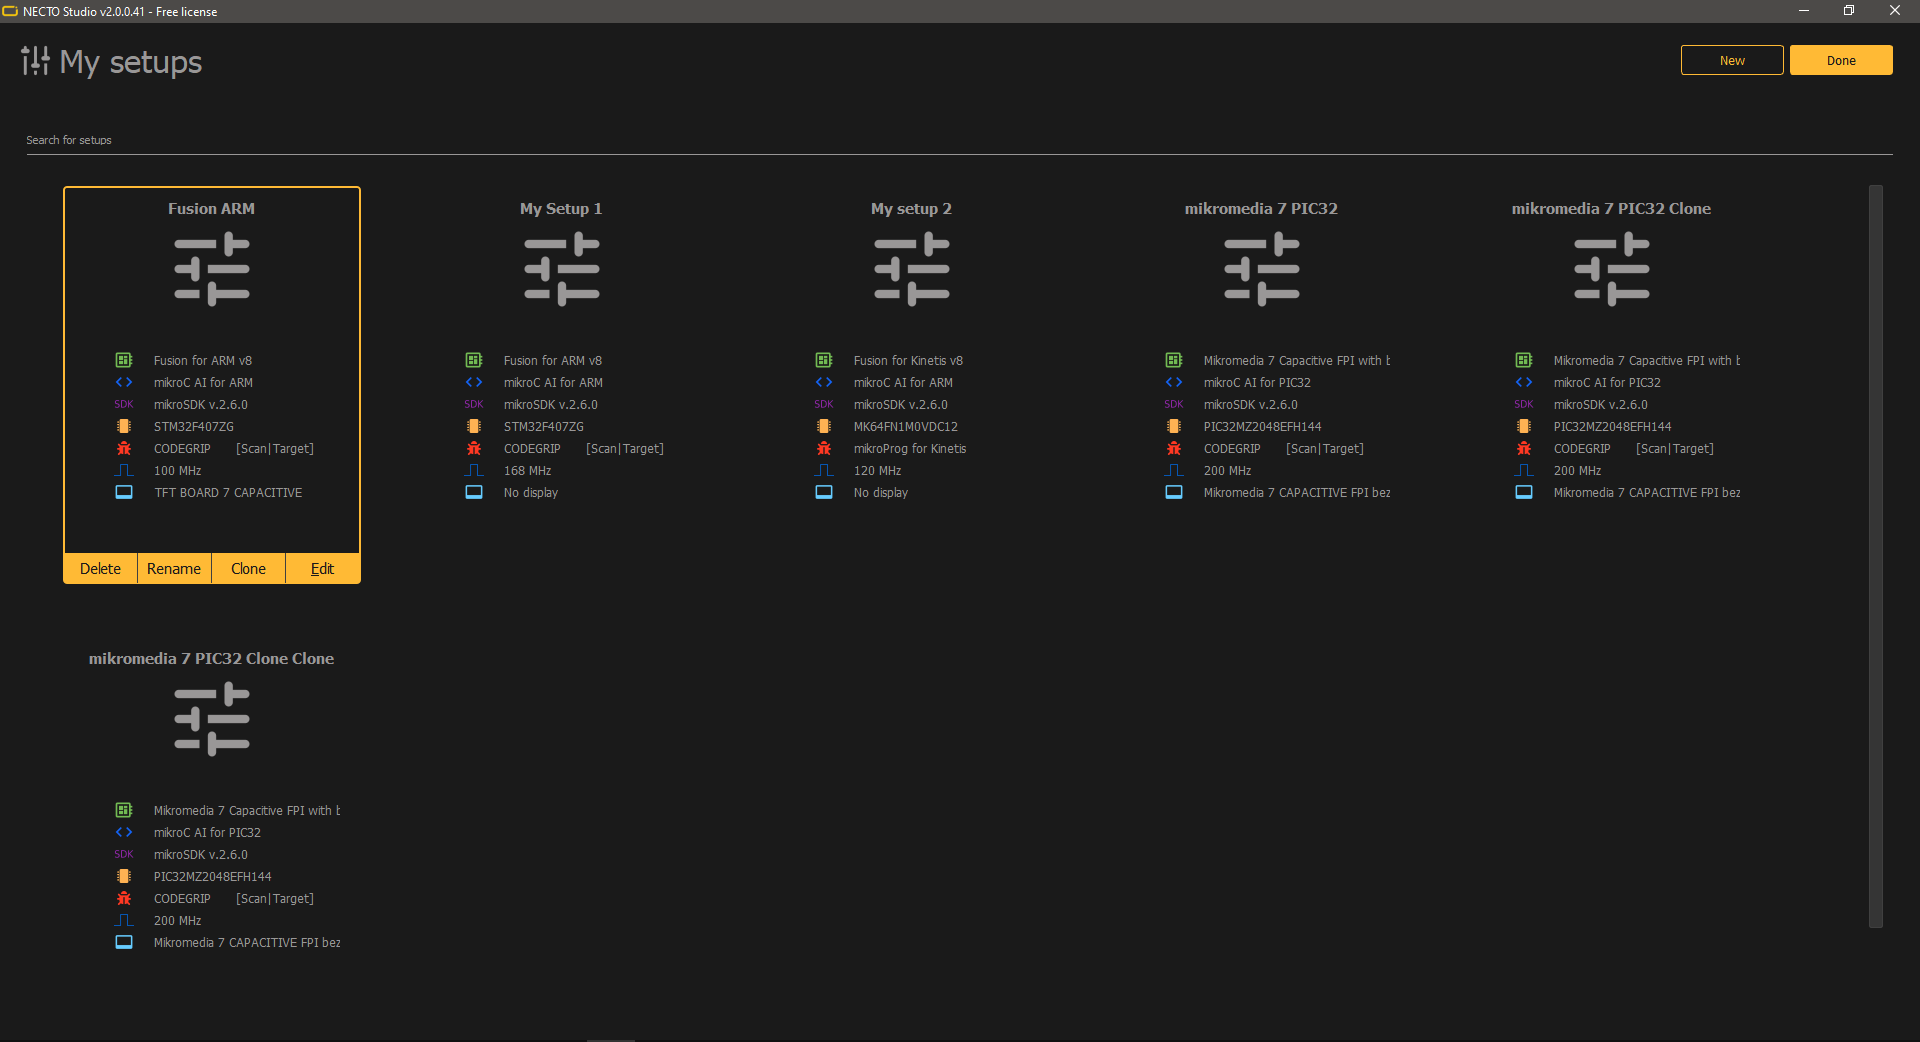Click compiler icon in Fusion ARM card
1920x1042 pixels.
(x=124, y=382)
